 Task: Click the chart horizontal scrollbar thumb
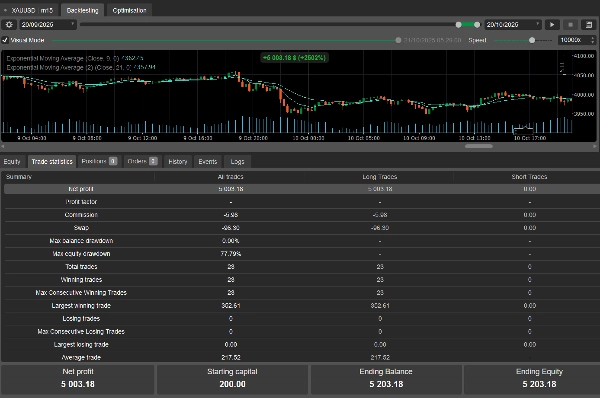point(479,146)
